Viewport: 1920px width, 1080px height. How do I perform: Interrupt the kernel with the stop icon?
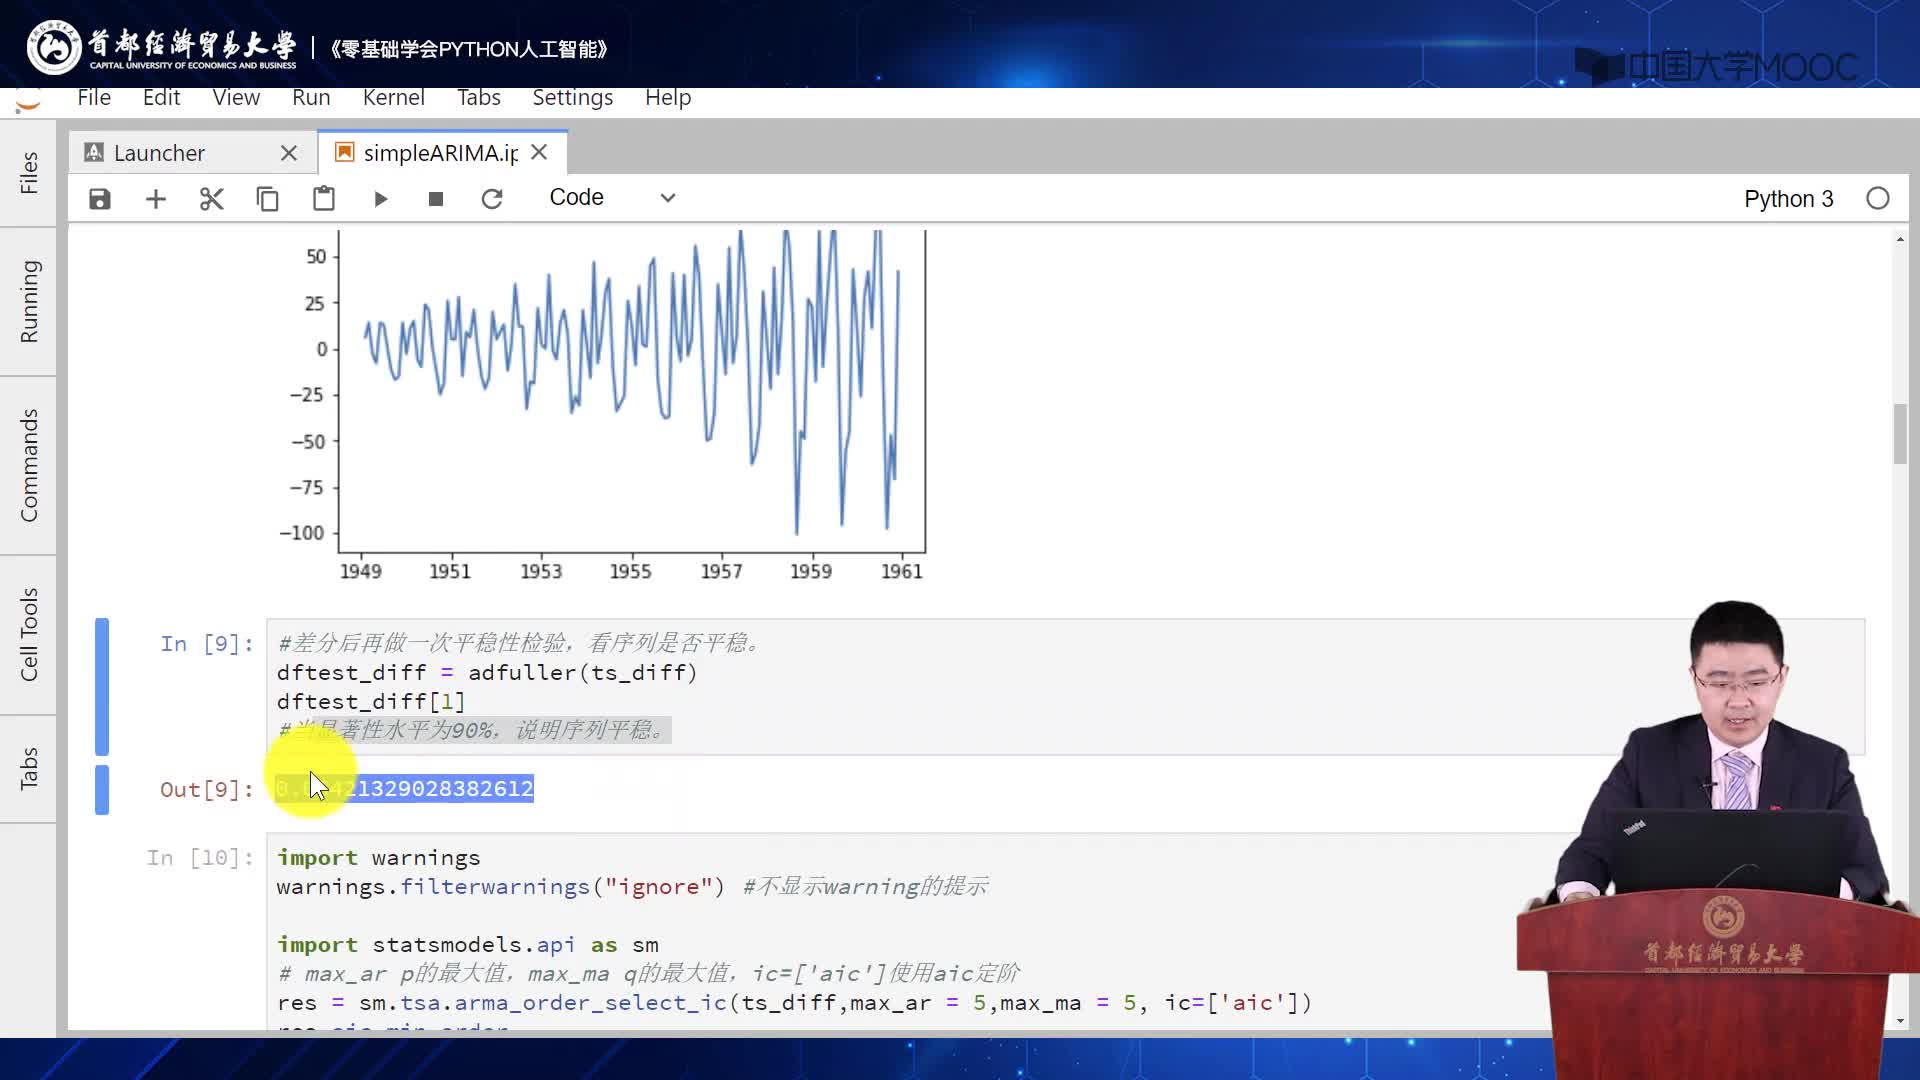(x=436, y=199)
